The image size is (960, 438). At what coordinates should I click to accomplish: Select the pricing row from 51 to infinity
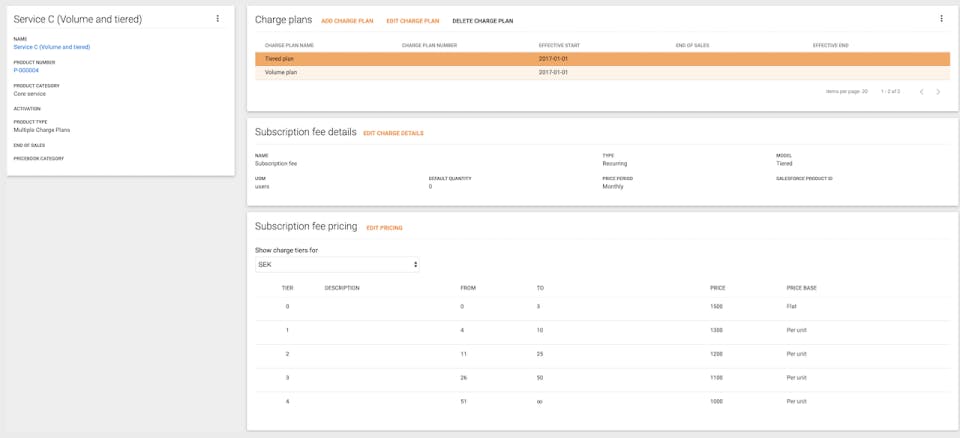pos(602,401)
